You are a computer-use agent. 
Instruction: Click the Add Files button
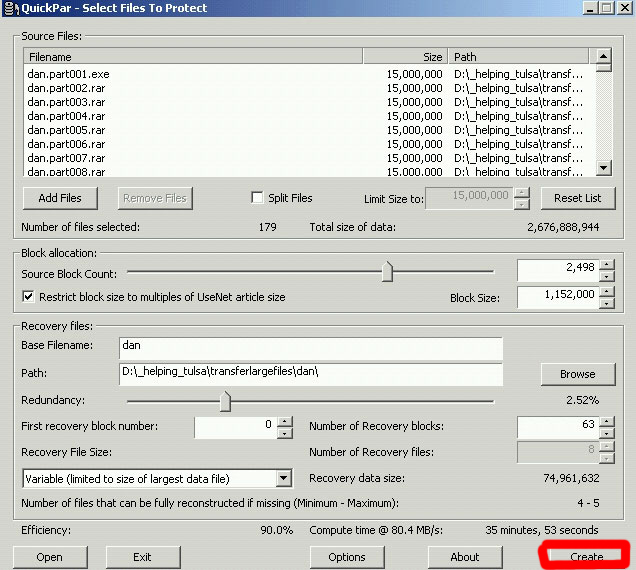tap(60, 198)
